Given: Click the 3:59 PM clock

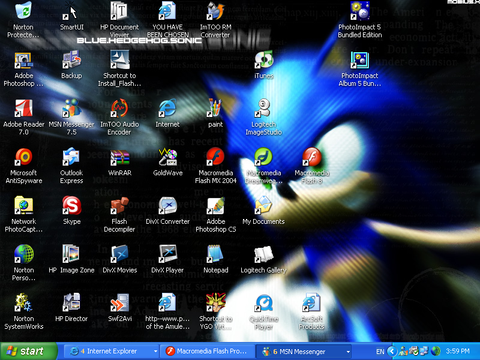Looking at the screenshot, I should tap(458, 351).
